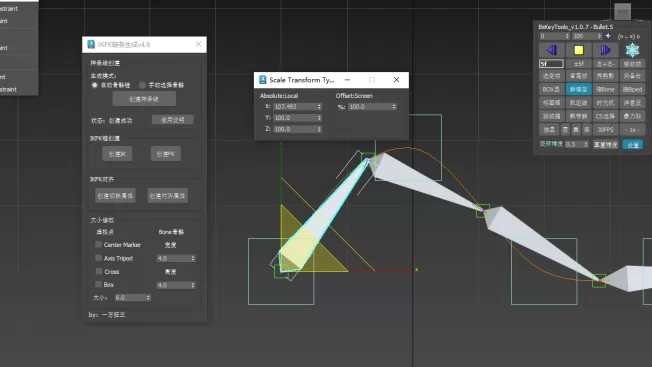Click the IKFK tool window title icon
This screenshot has width=652, height=367.
coord(91,44)
